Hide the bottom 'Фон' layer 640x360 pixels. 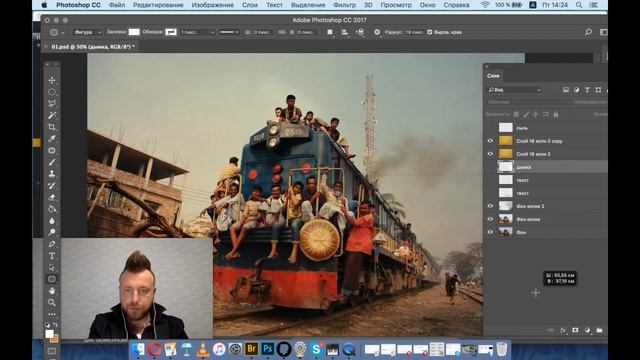490,232
